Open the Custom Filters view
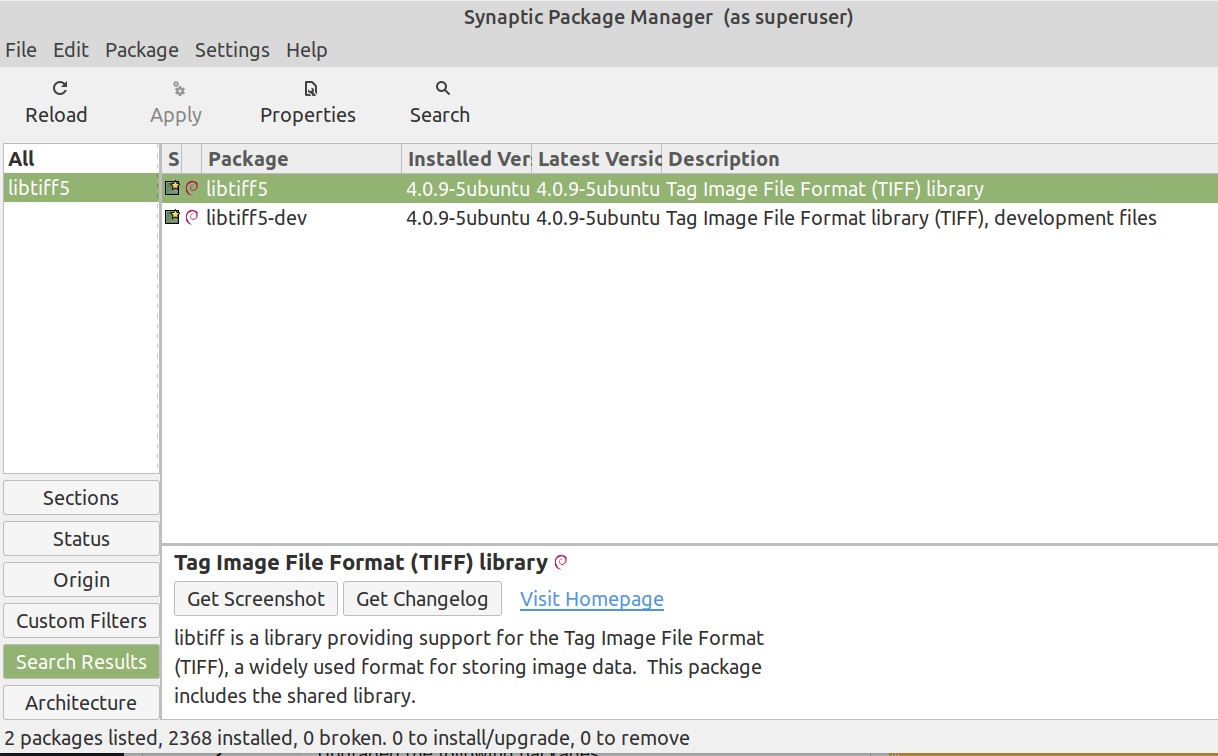 [x=81, y=621]
